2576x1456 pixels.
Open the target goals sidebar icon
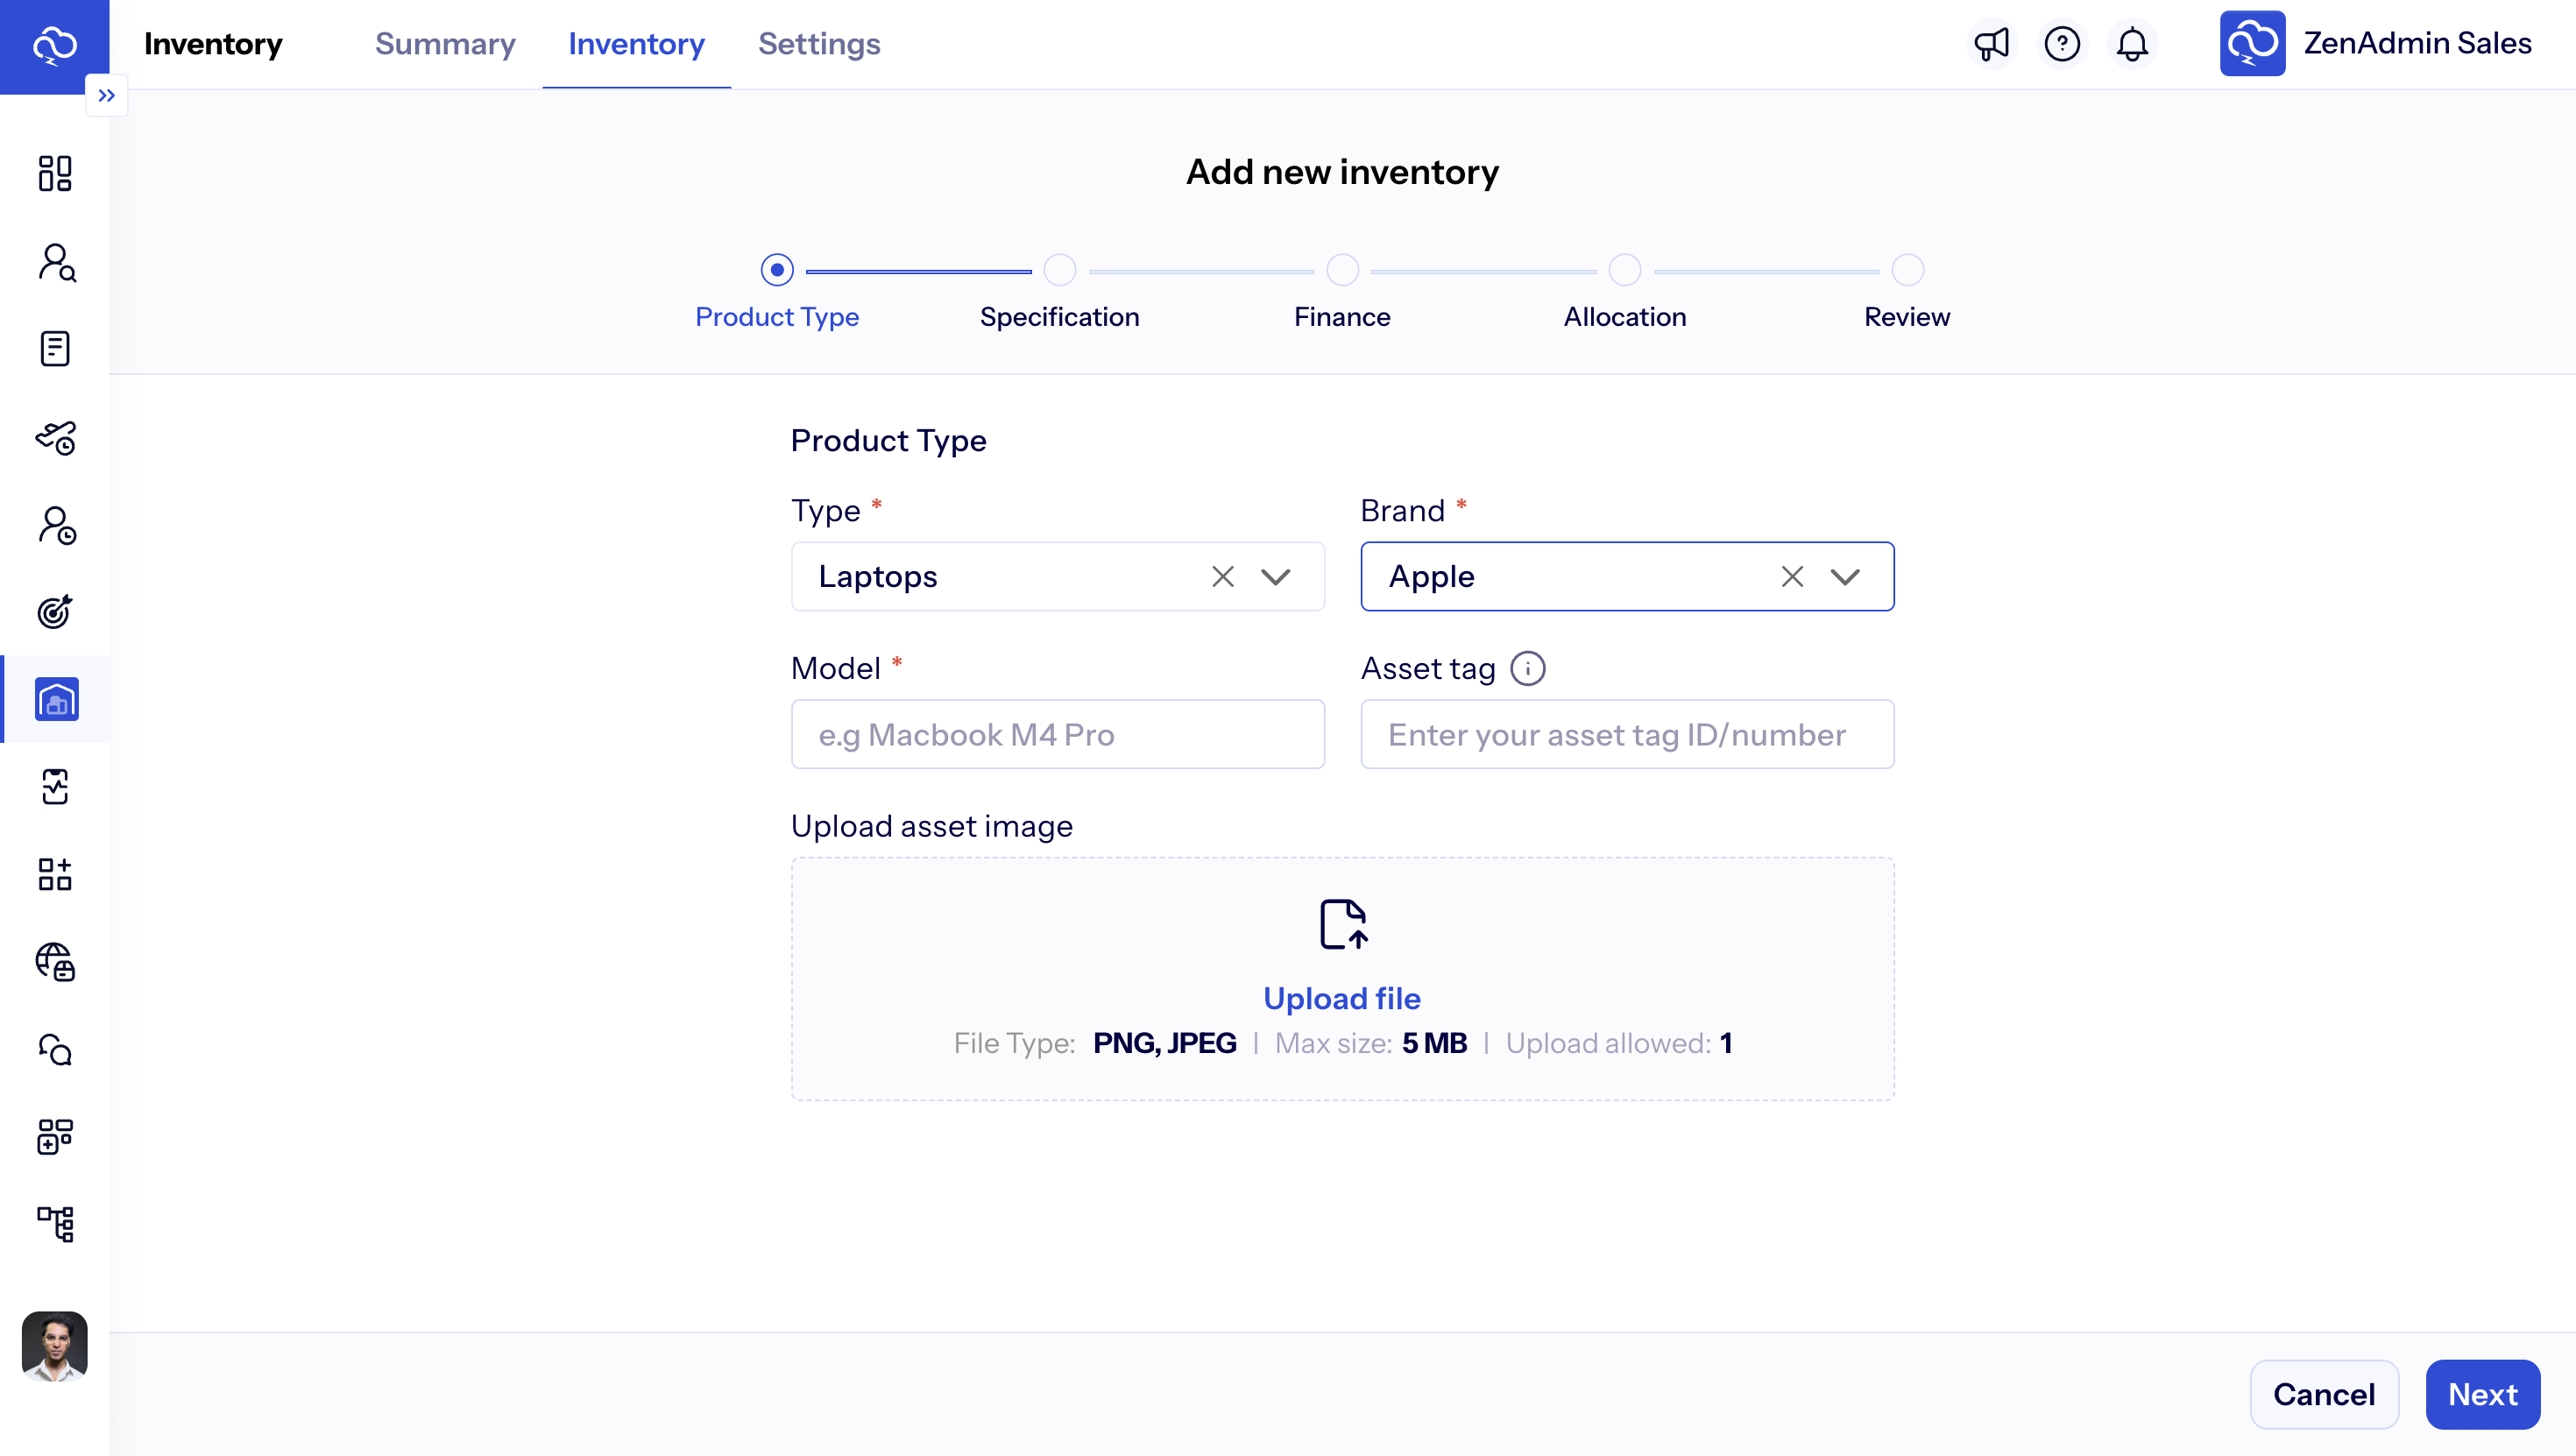55,611
